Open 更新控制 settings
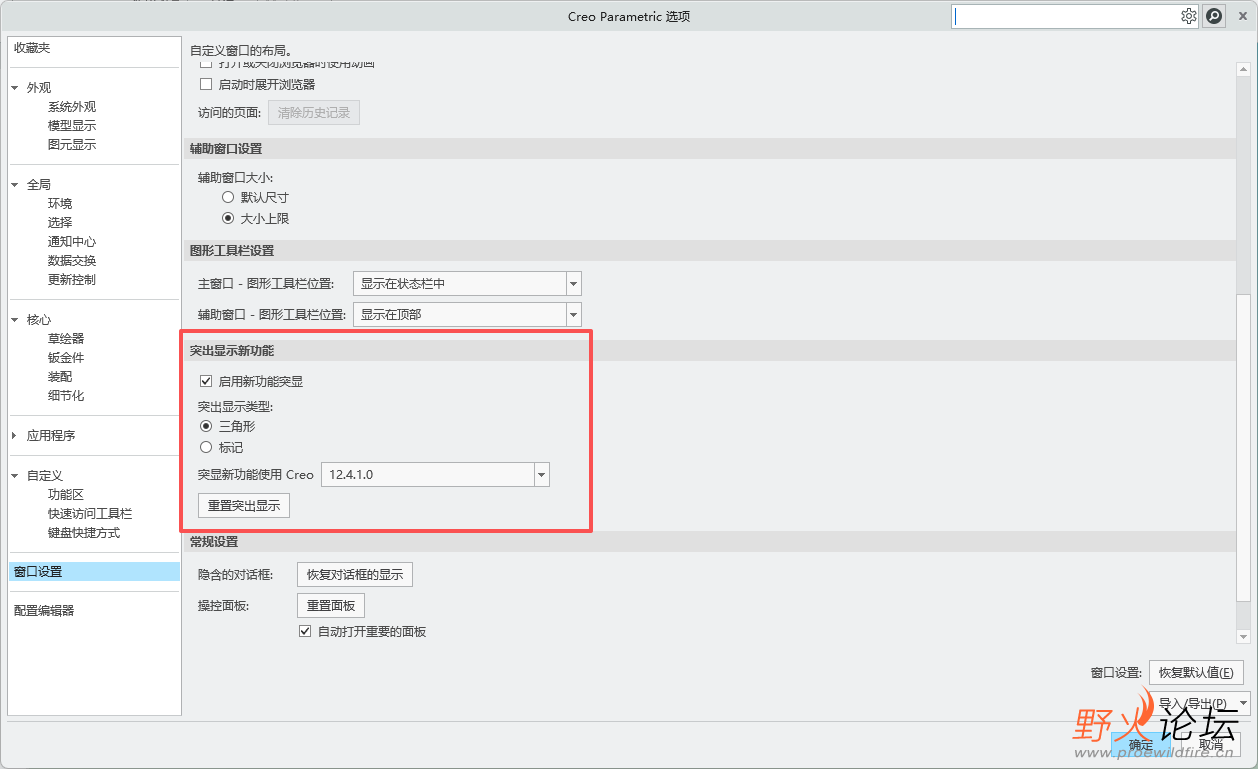This screenshot has height=769, width=1258. (72, 280)
